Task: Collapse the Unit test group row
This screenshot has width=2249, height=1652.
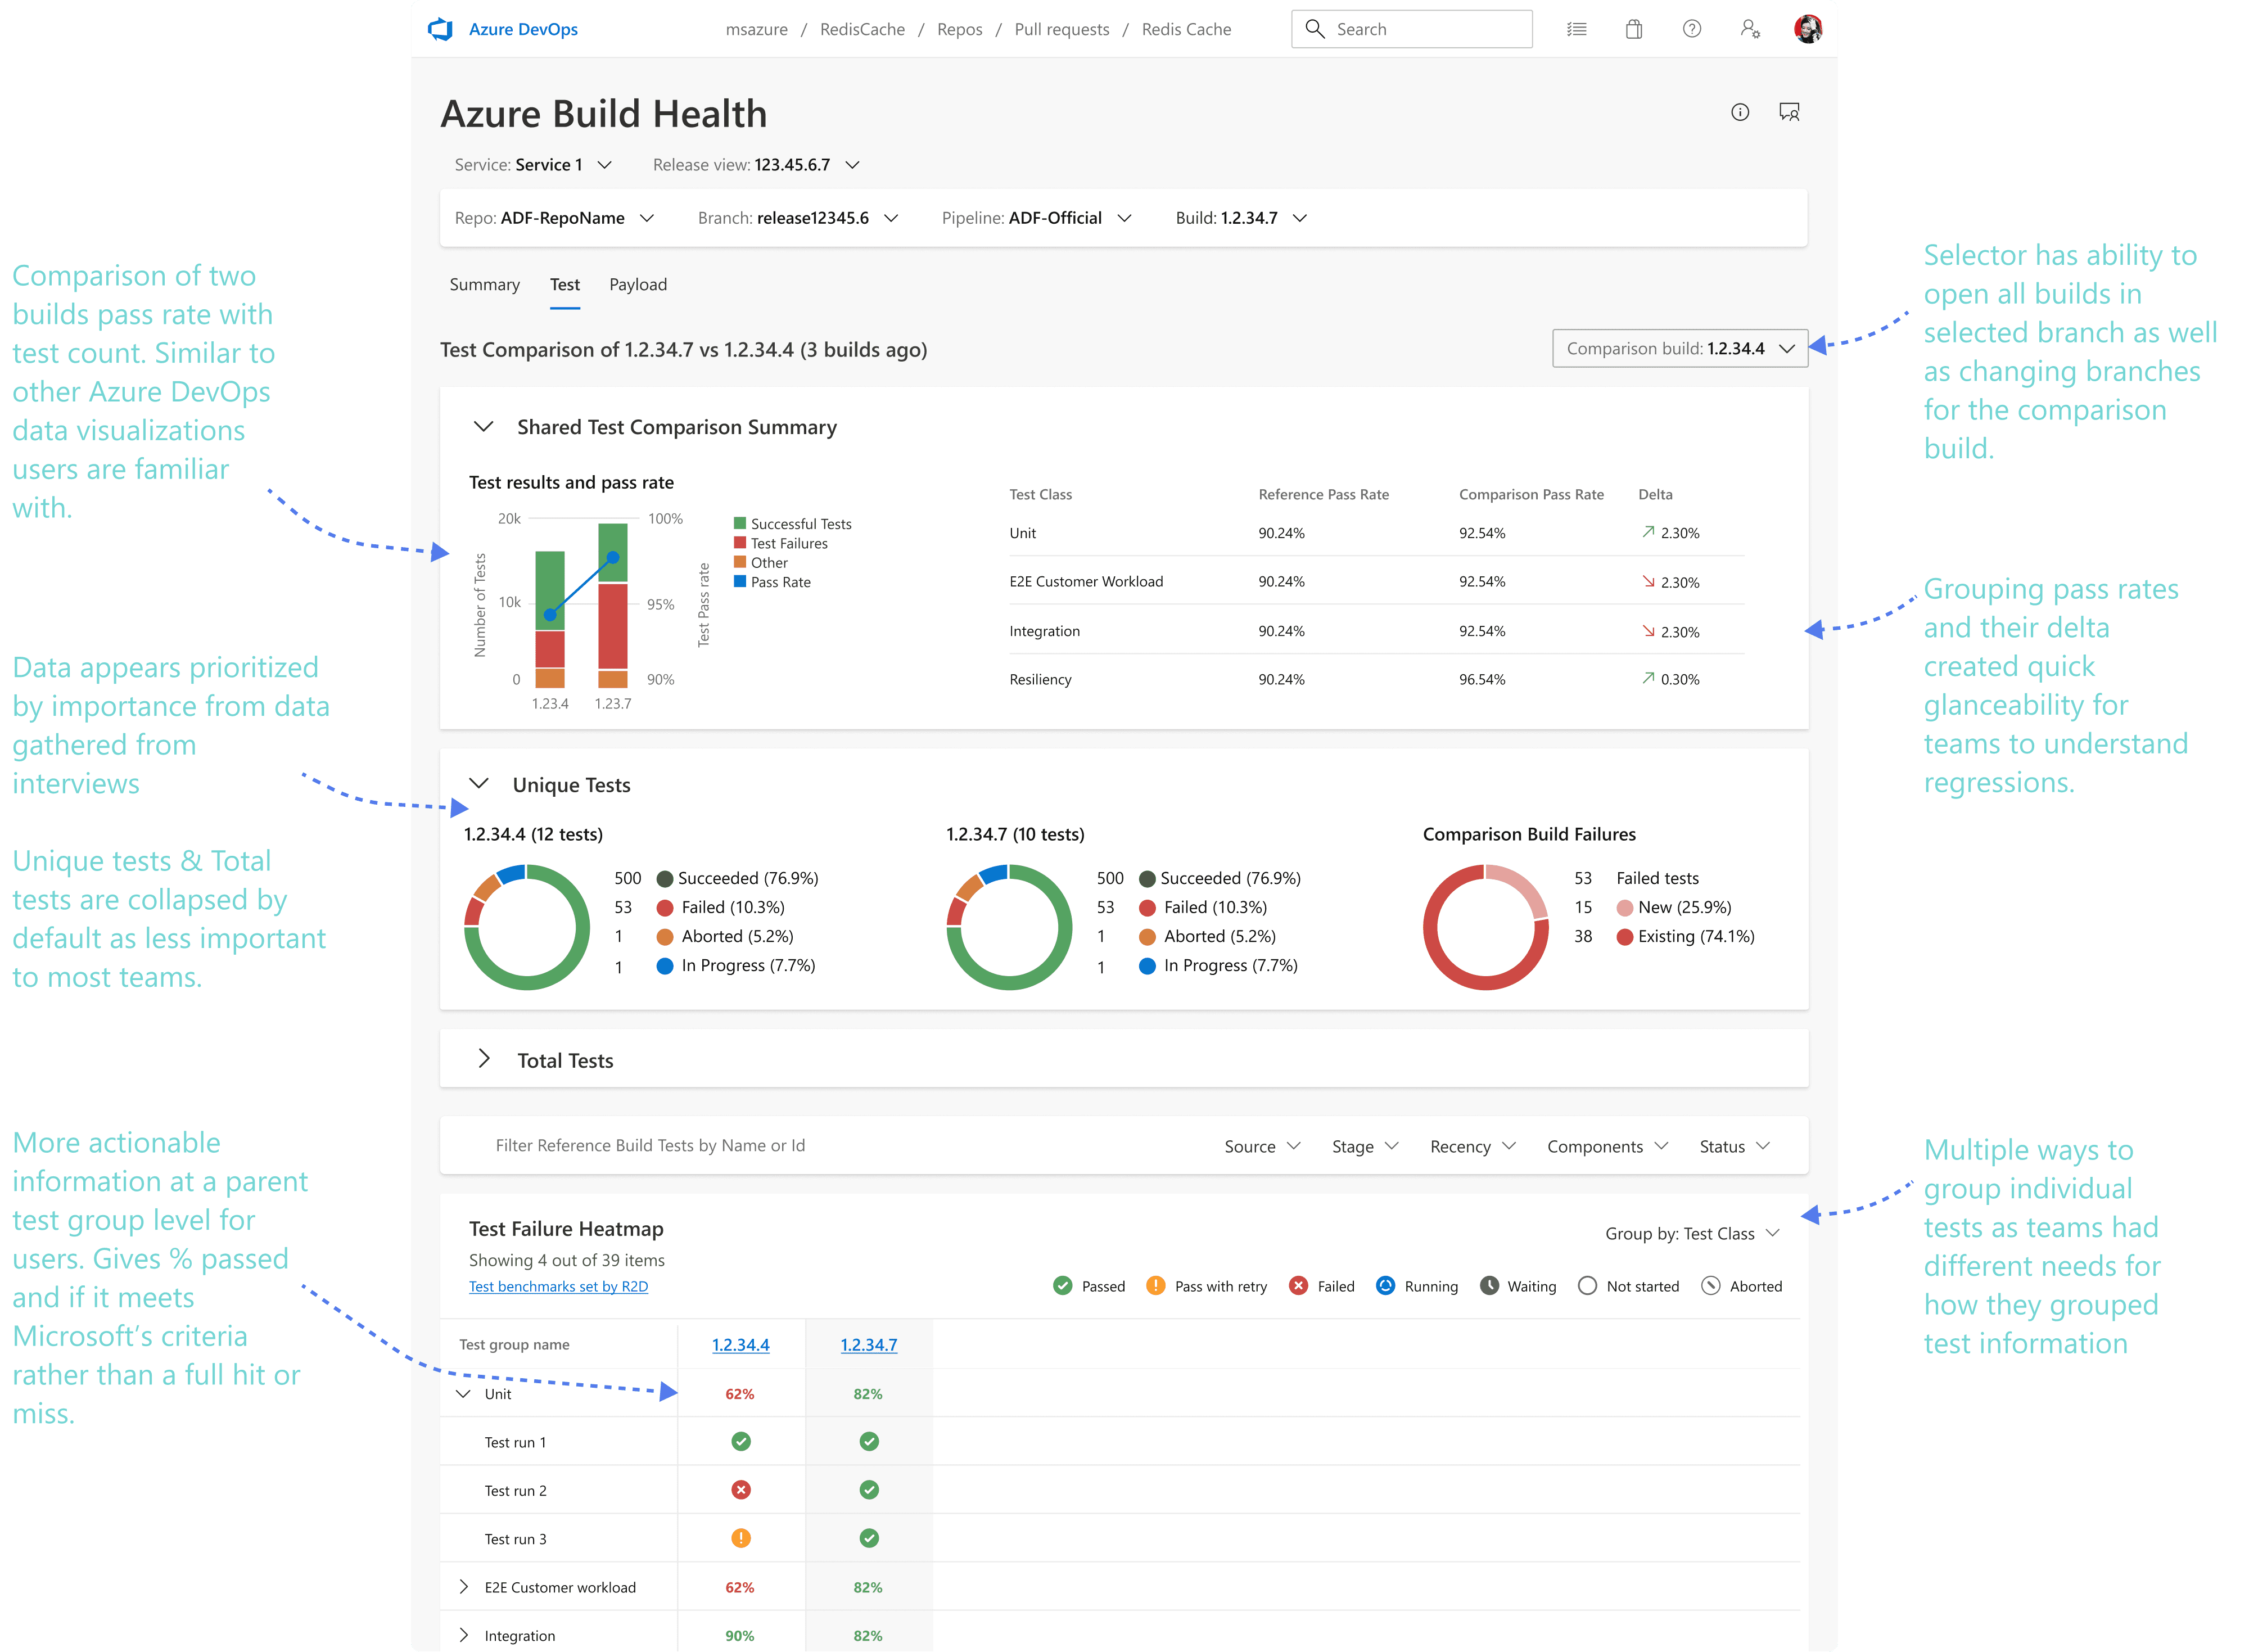Action: (x=463, y=1393)
